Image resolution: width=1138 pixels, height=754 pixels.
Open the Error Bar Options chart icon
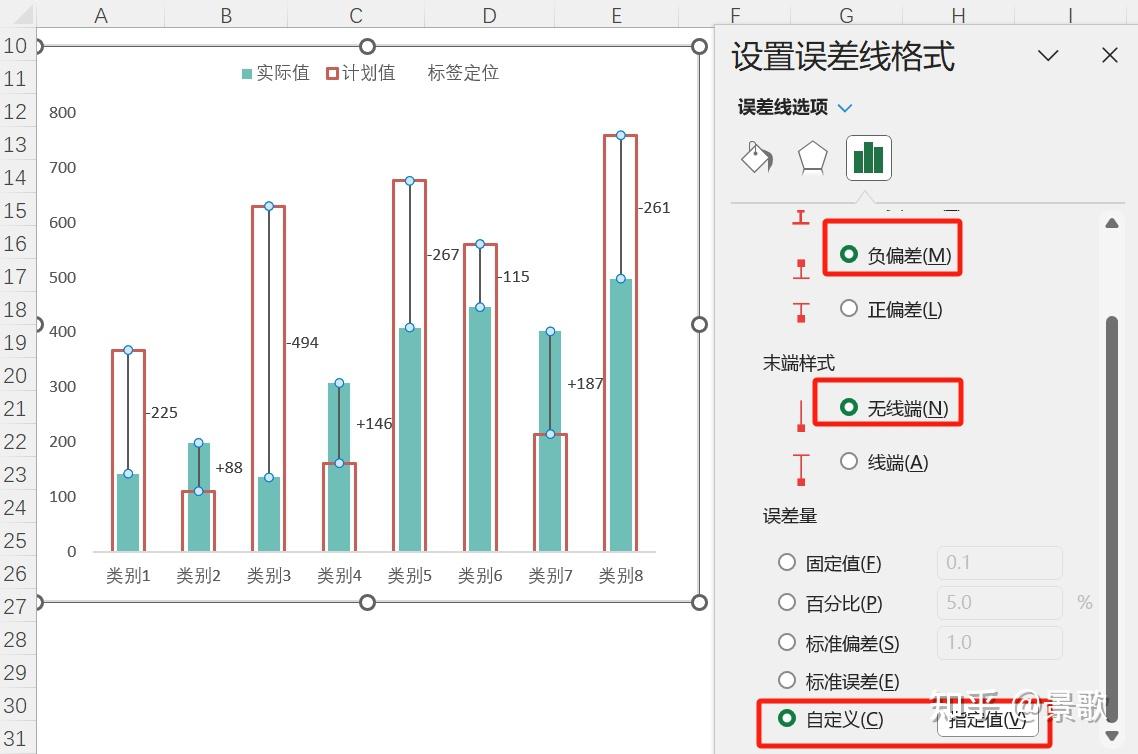point(867,157)
